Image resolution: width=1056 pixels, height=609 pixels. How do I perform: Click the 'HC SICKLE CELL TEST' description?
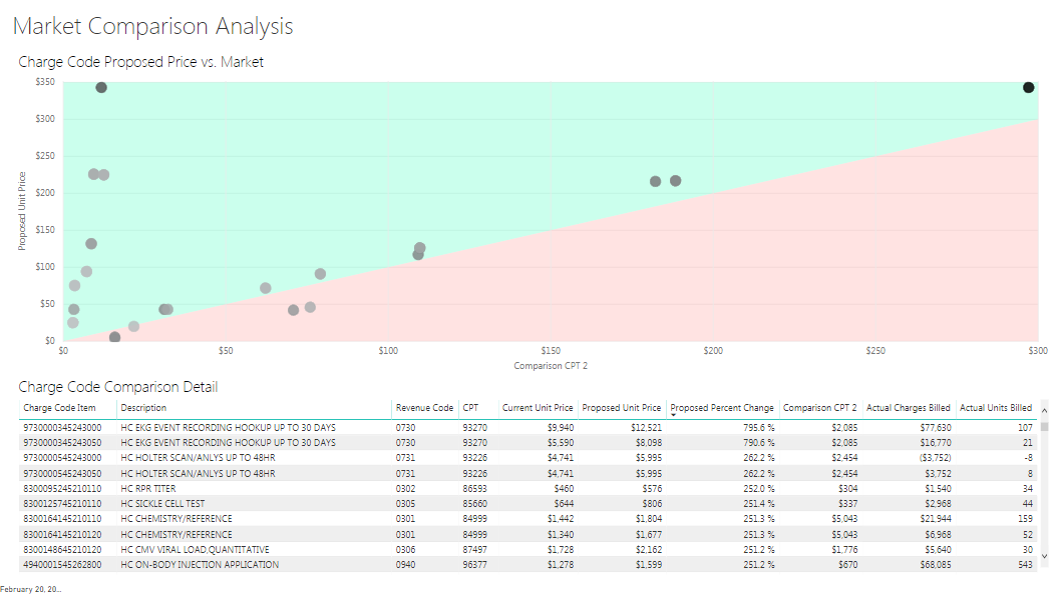pyautogui.click(x=162, y=504)
